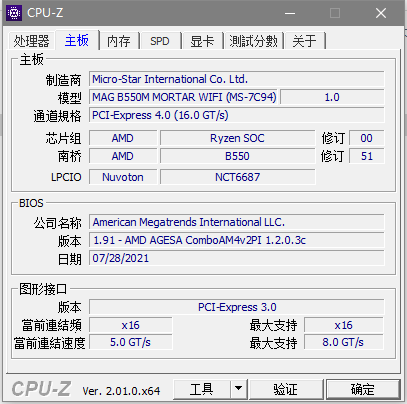Viewport: 407px width, 404px height.
Task: Go to the 測試分數 tab
Action: click(x=253, y=41)
